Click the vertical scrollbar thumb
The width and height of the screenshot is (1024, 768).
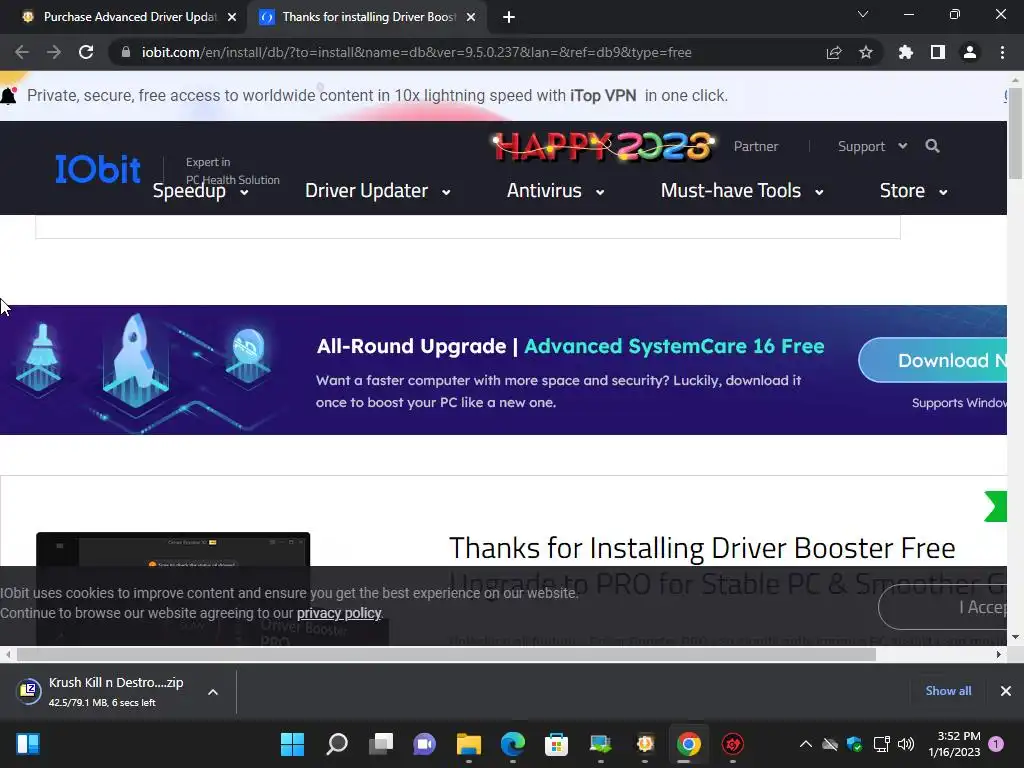tap(1015, 133)
